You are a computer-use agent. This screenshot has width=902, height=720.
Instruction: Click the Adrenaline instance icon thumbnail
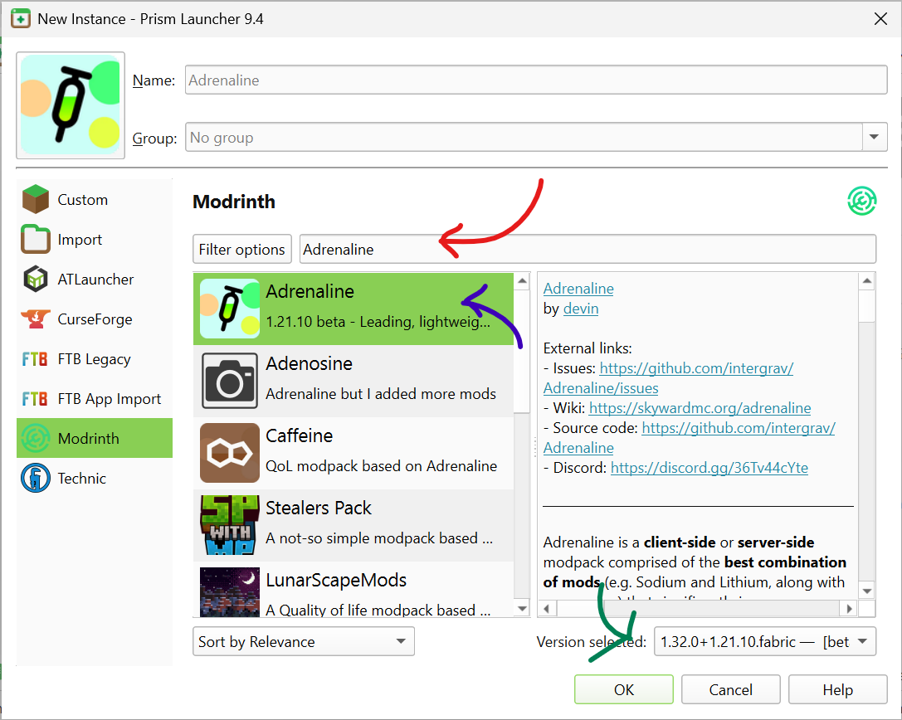[x=71, y=105]
